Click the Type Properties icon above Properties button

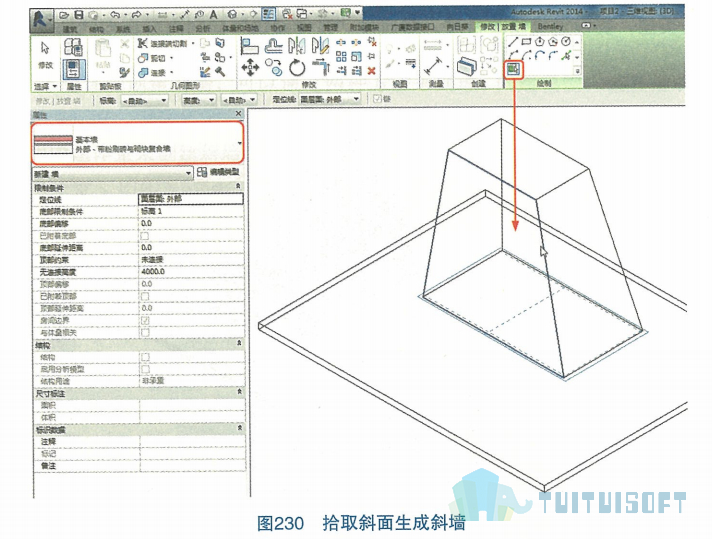(x=73, y=47)
